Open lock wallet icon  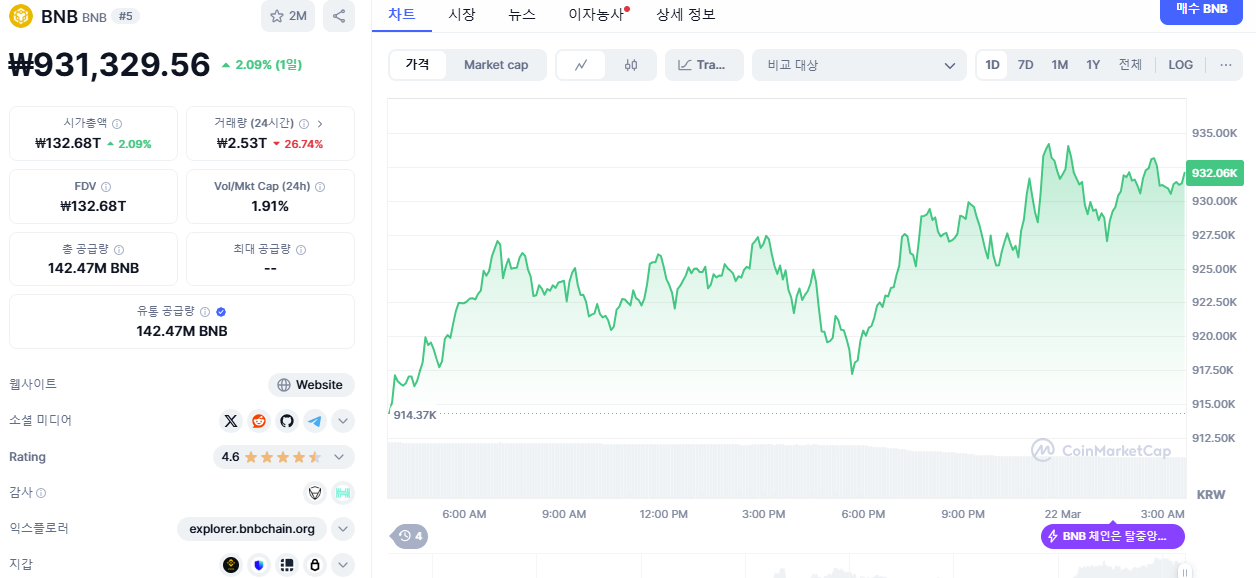click(x=315, y=565)
